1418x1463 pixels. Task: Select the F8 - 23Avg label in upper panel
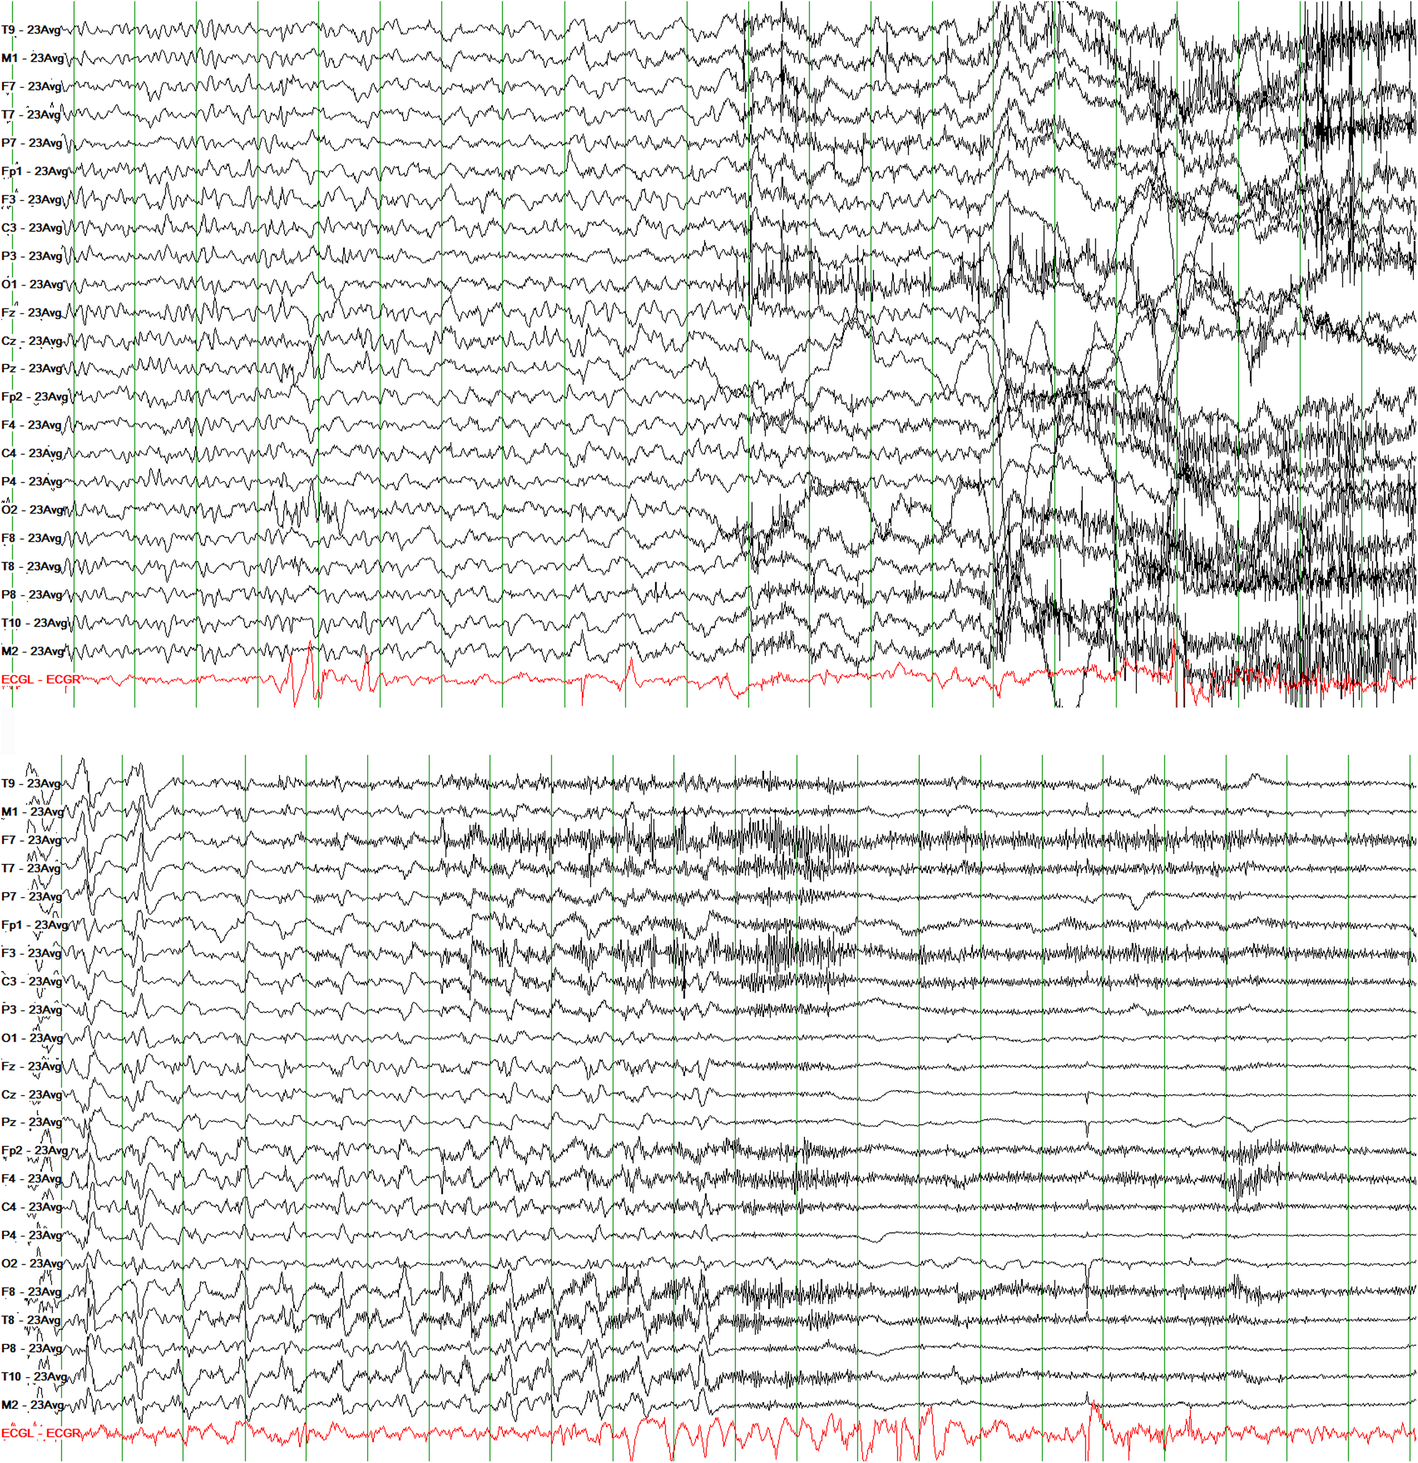click(32, 538)
